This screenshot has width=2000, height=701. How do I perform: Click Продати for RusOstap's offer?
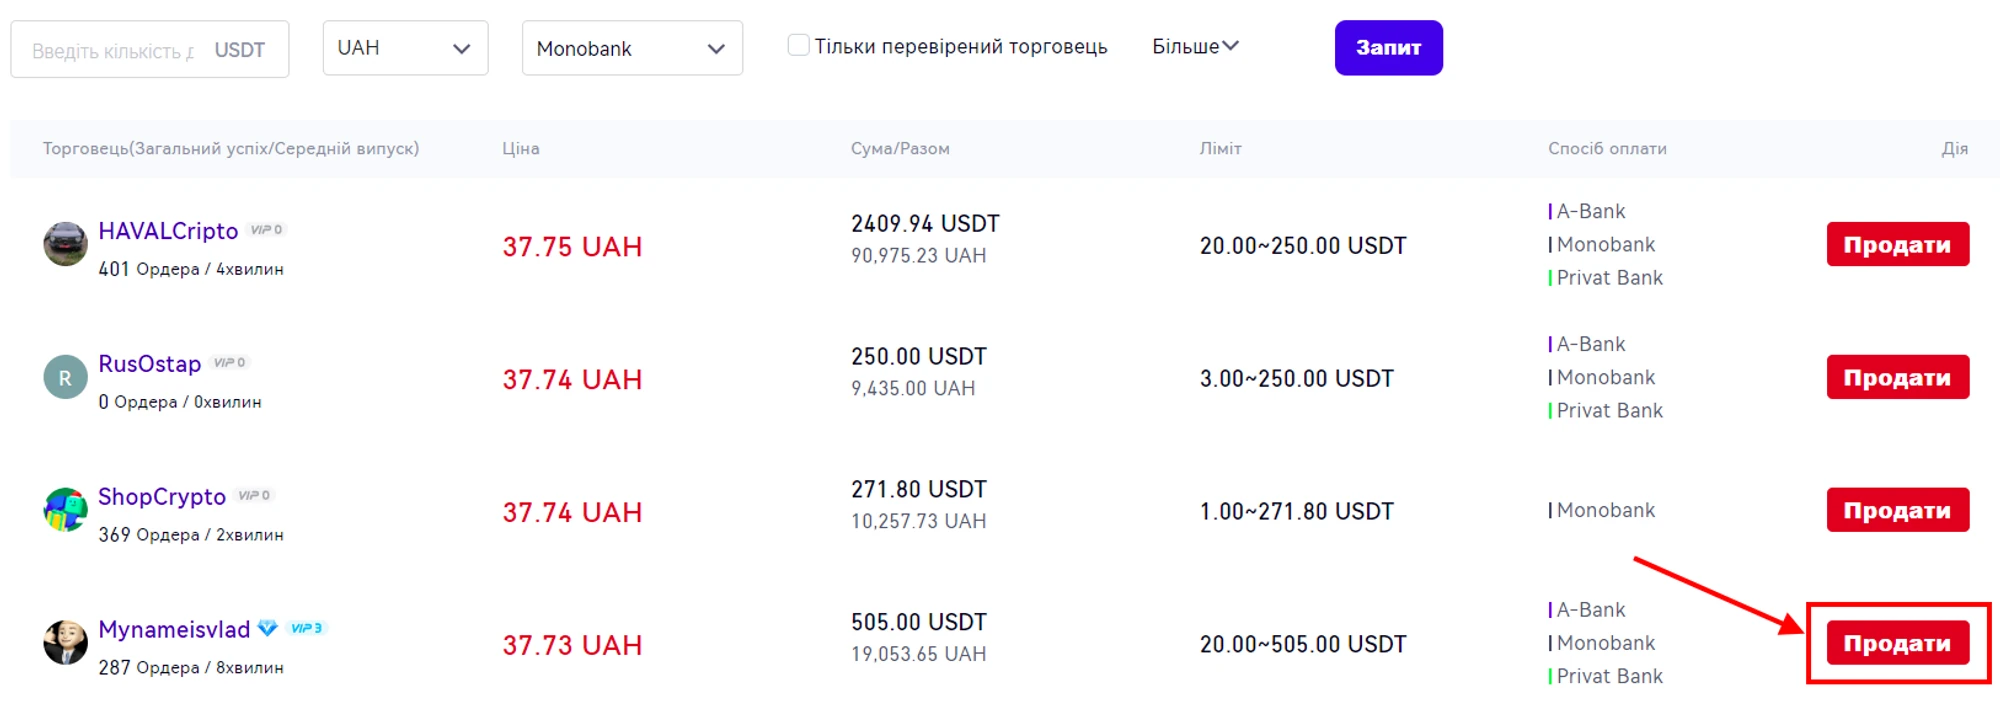click(x=1897, y=378)
